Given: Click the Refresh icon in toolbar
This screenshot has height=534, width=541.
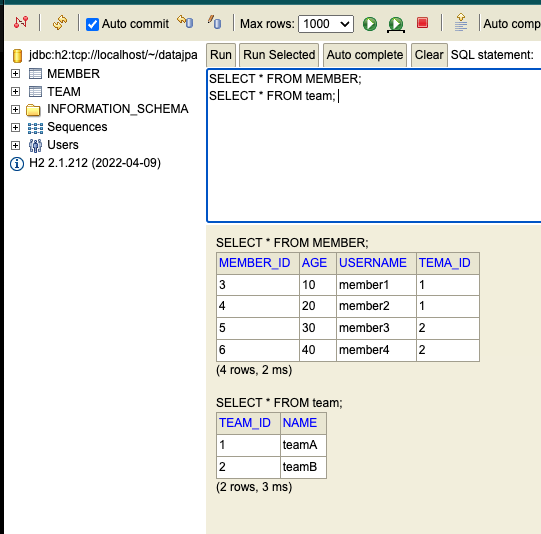Looking at the screenshot, I should (x=60, y=23).
